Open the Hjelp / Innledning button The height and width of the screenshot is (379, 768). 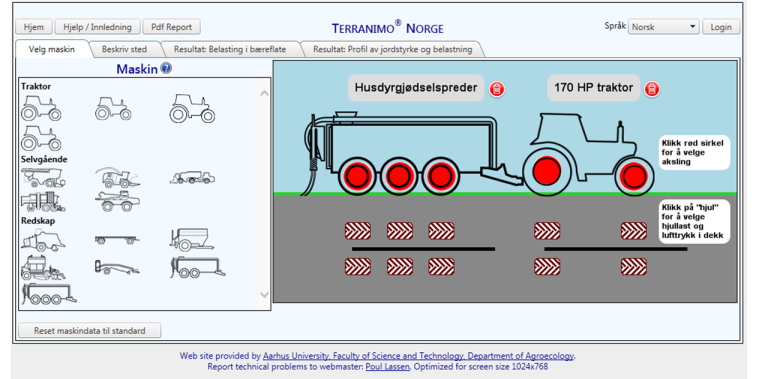point(97,27)
